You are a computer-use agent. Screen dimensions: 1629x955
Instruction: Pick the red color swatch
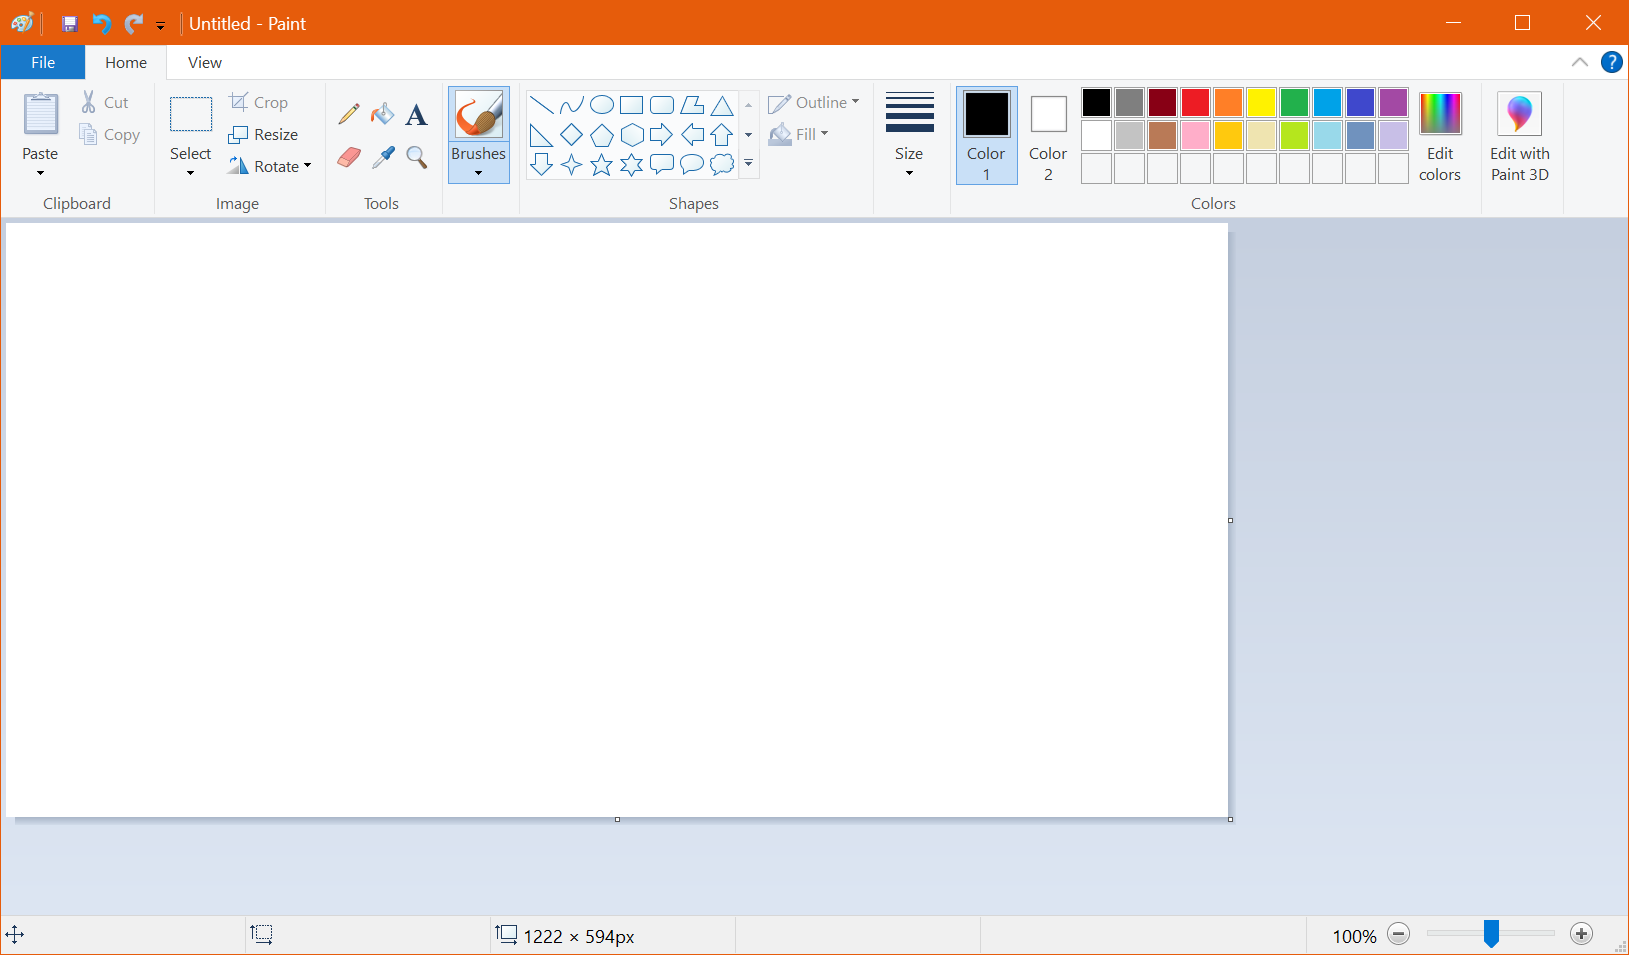(1195, 102)
